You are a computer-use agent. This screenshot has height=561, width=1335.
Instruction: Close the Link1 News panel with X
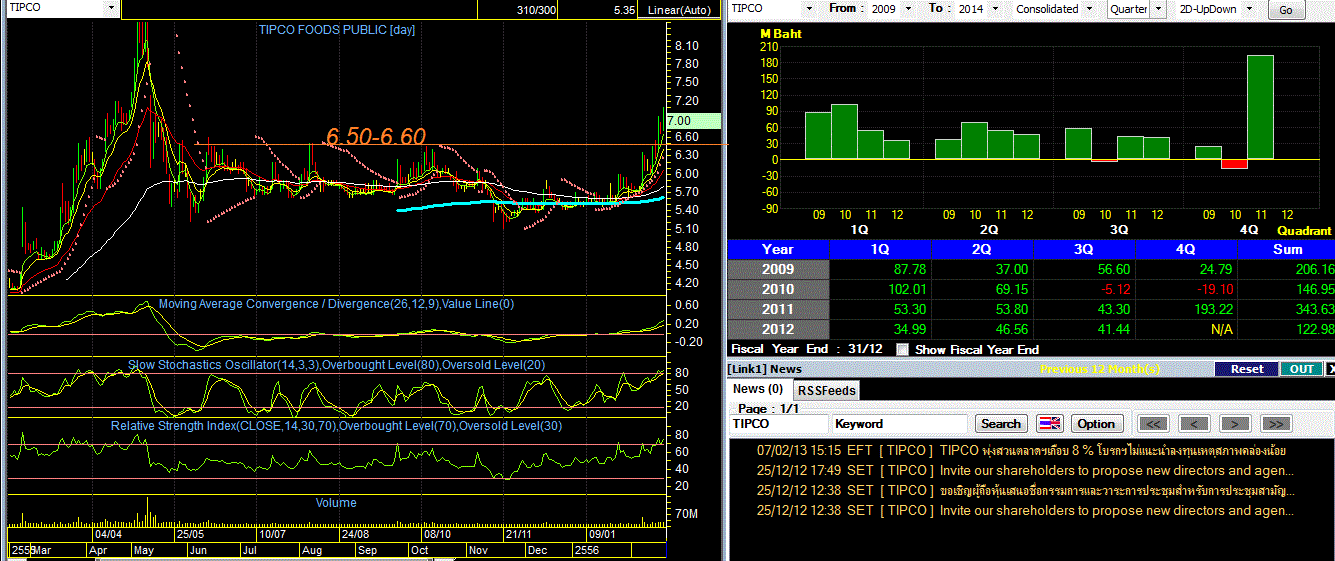click(1329, 369)
